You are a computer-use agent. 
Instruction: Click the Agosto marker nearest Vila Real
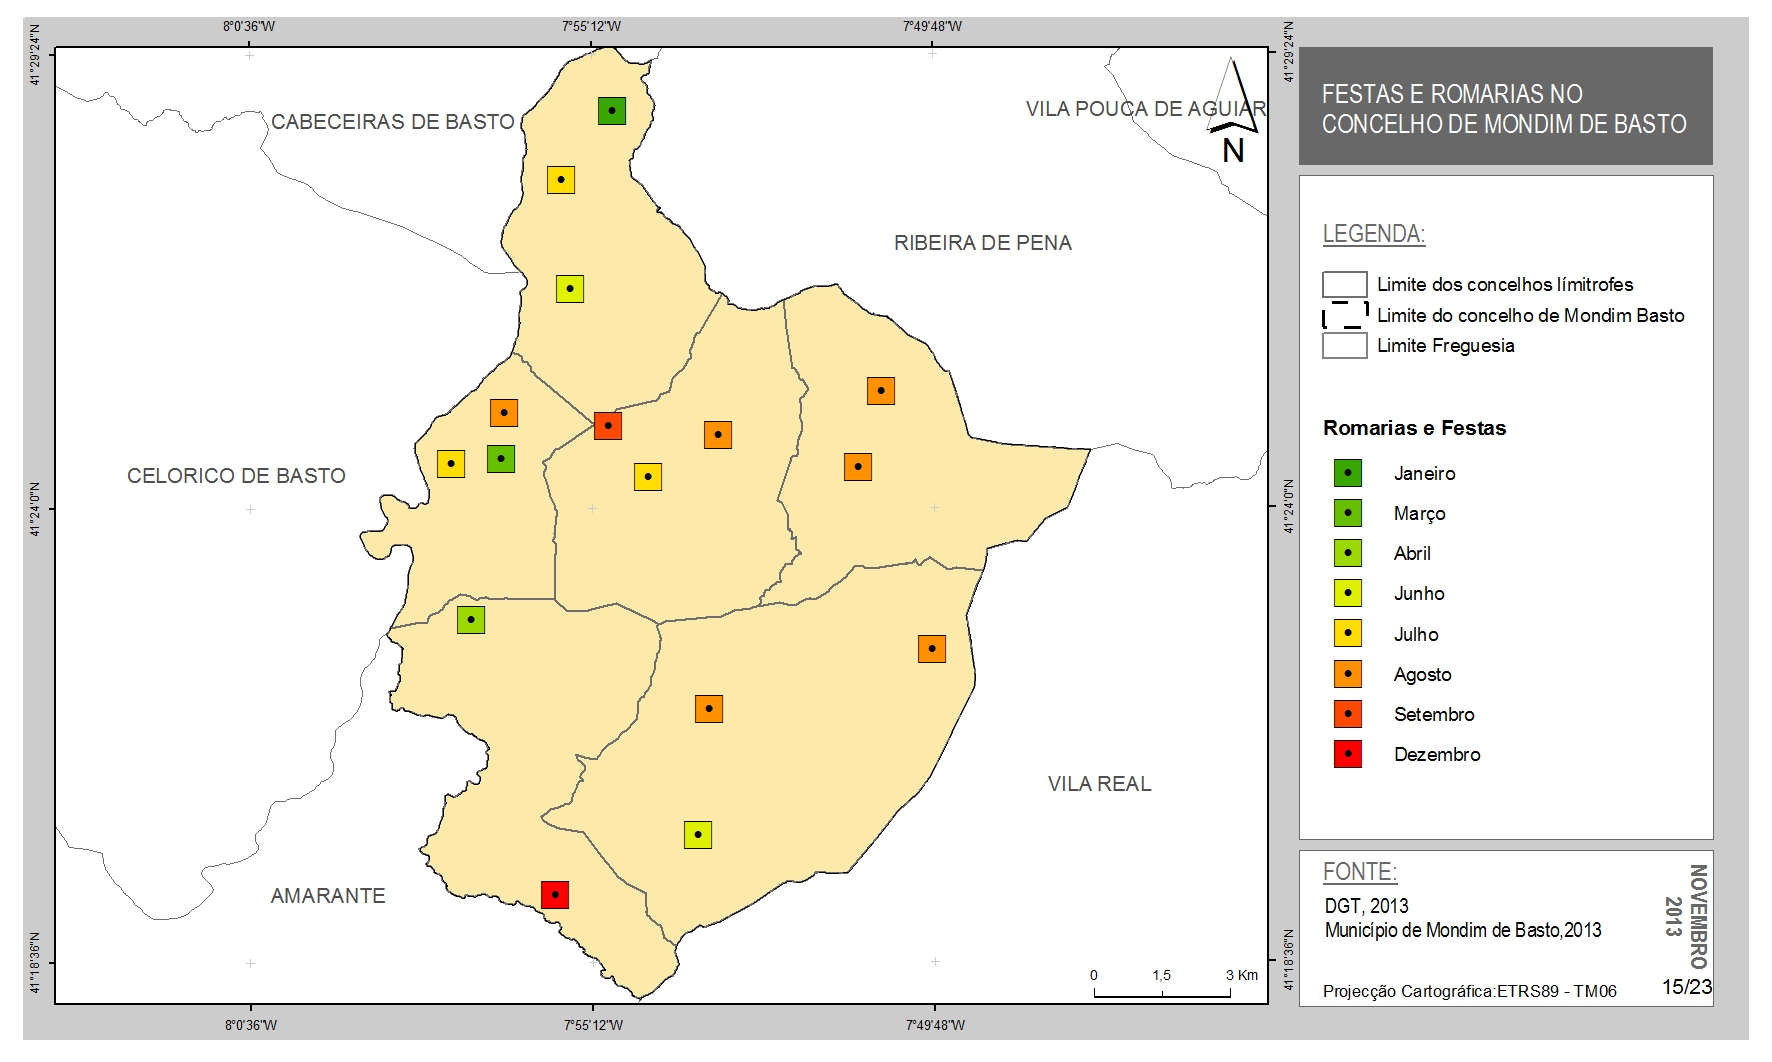click(932, 649)
